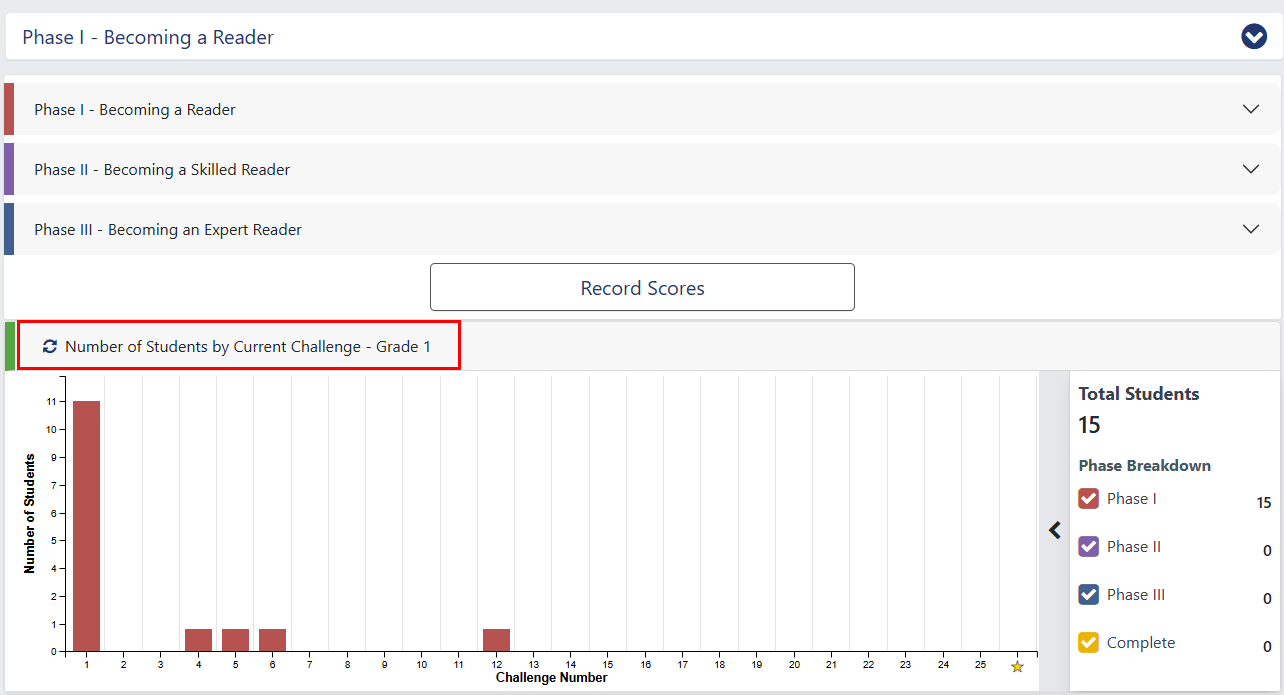Click the top header title Phase I - Becoming a Reader
The height and width of the screenshot is (695, 1284).
[x=148, y=37]
